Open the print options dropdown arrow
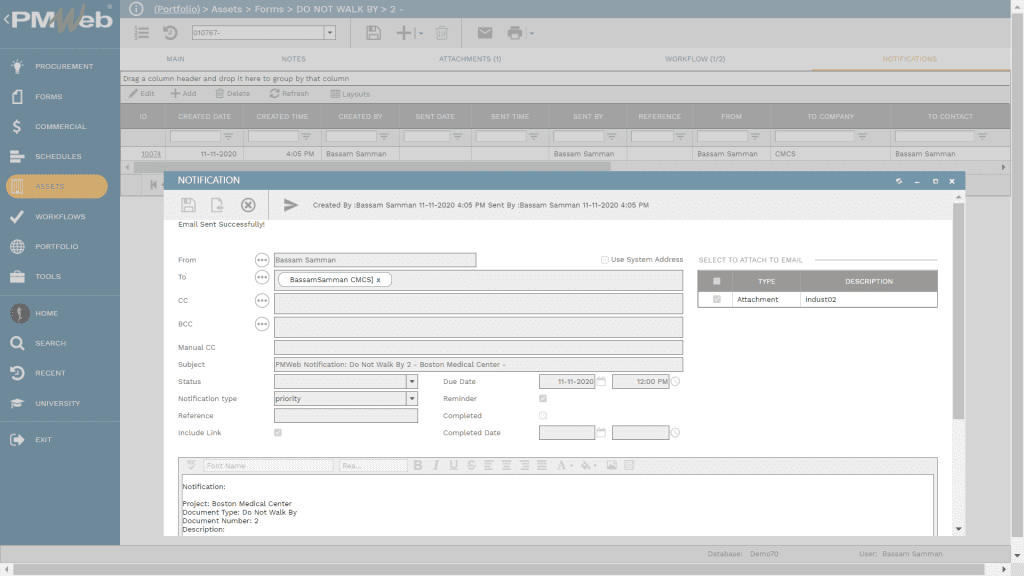 [532, 33]
